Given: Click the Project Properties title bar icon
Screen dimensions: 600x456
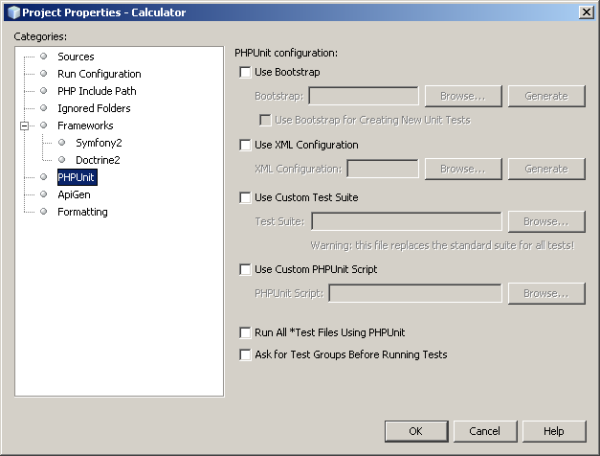Looking at the screenshot, I should pos(12,11).
